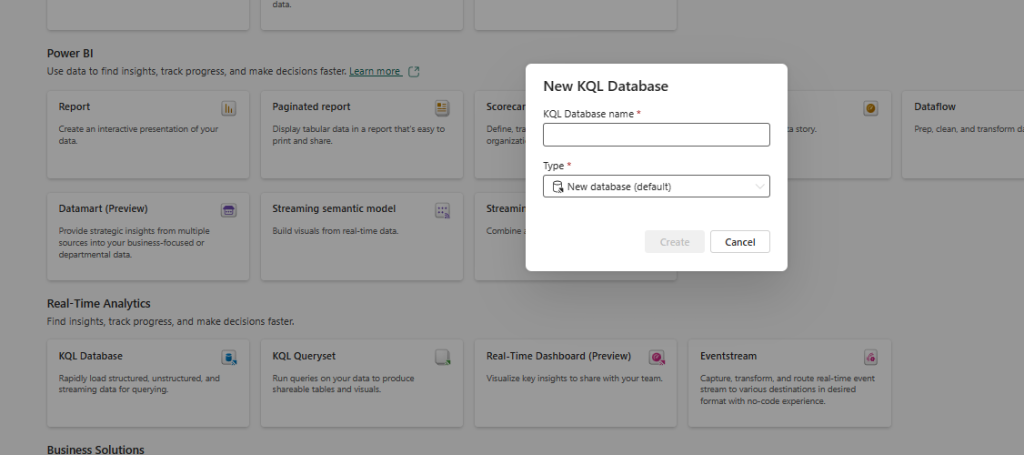
Task: Click 'Provide strategic insights' description text
Action: coord(135,242)
